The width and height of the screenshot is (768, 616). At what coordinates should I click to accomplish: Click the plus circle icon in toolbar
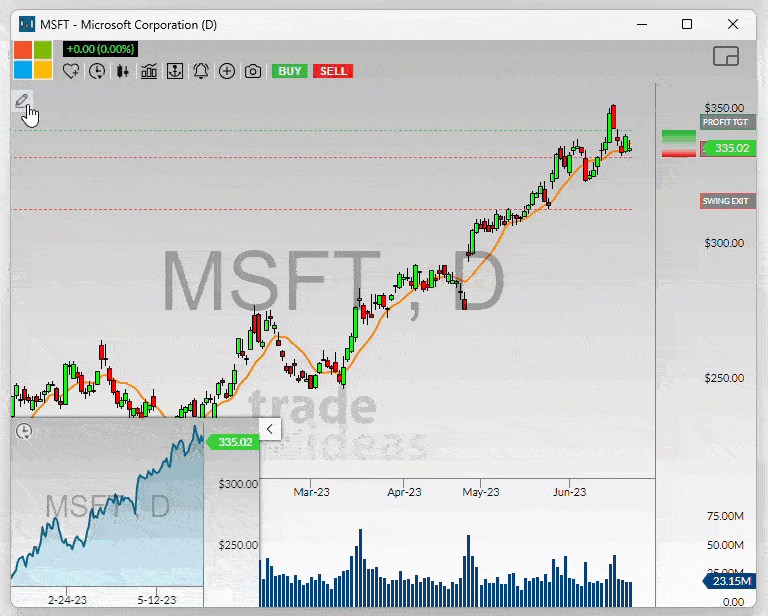(x=227, y=71)
